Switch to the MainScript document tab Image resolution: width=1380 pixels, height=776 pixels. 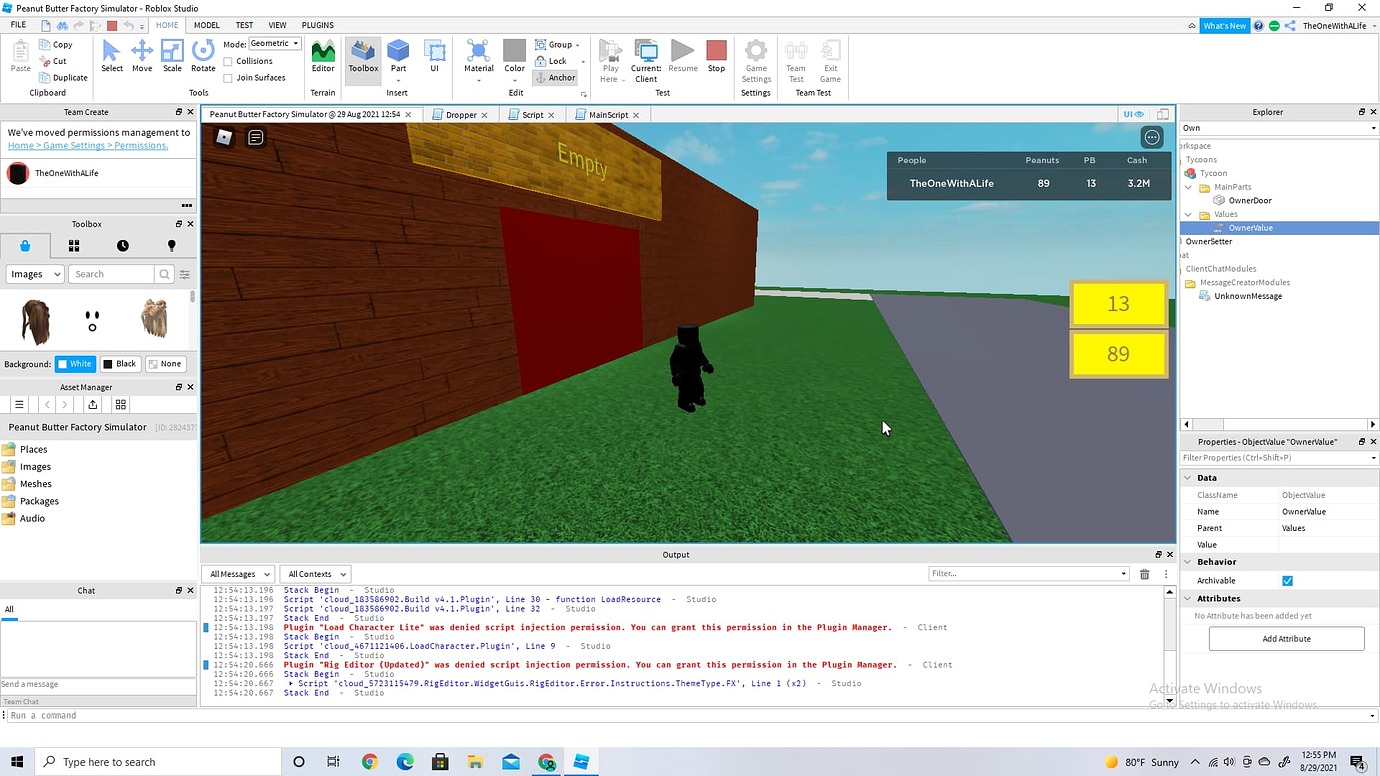[x=608, y=115]
